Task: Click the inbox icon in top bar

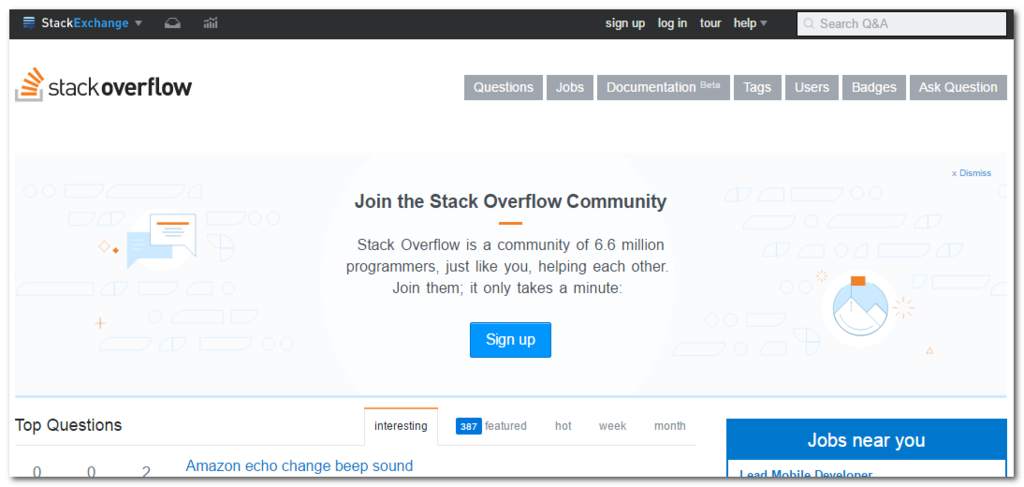Action: coord(172,24)
